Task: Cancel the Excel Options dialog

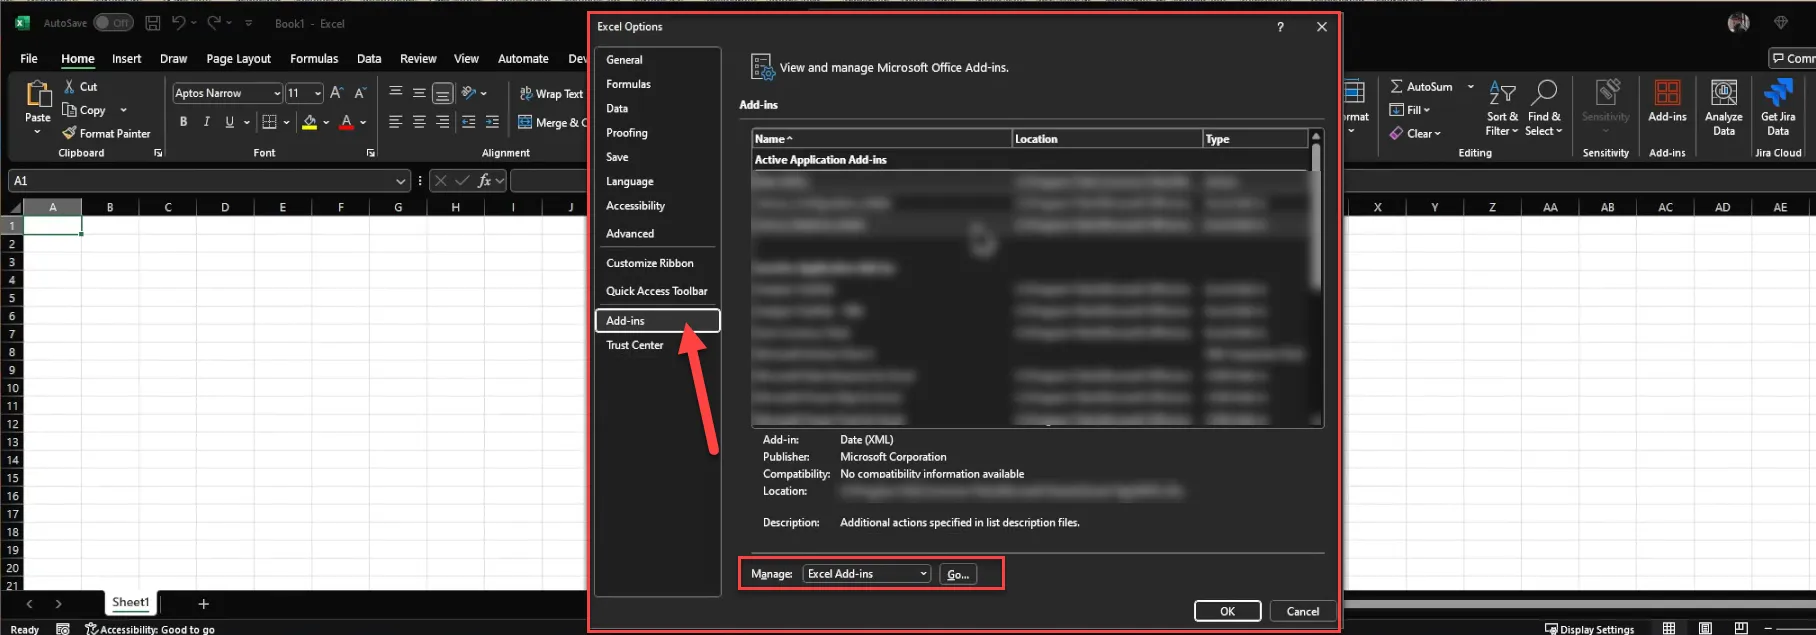Action: [x=1302, y=611]
